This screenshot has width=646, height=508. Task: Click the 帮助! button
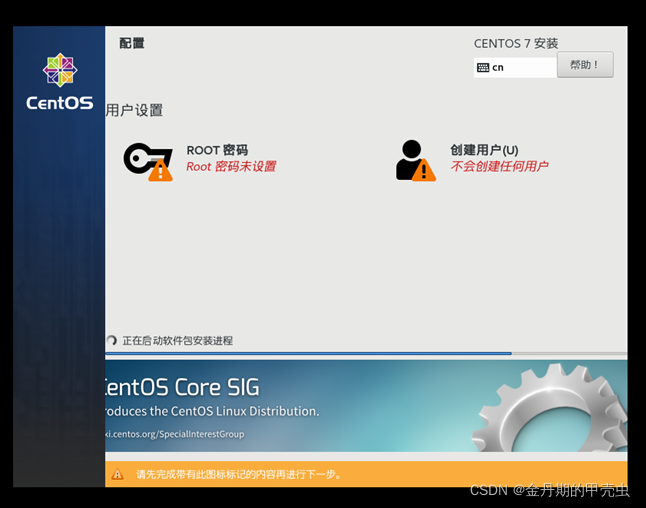click(585, 65)
